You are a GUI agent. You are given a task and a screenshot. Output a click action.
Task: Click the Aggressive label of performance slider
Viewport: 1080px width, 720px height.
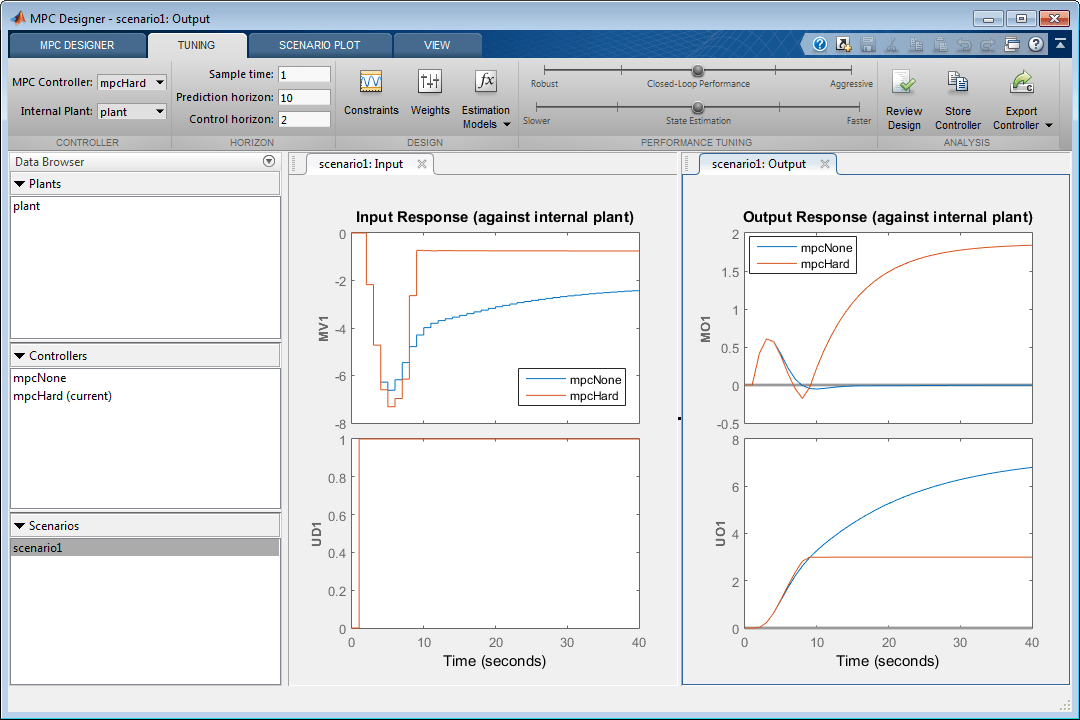(851, 83)
